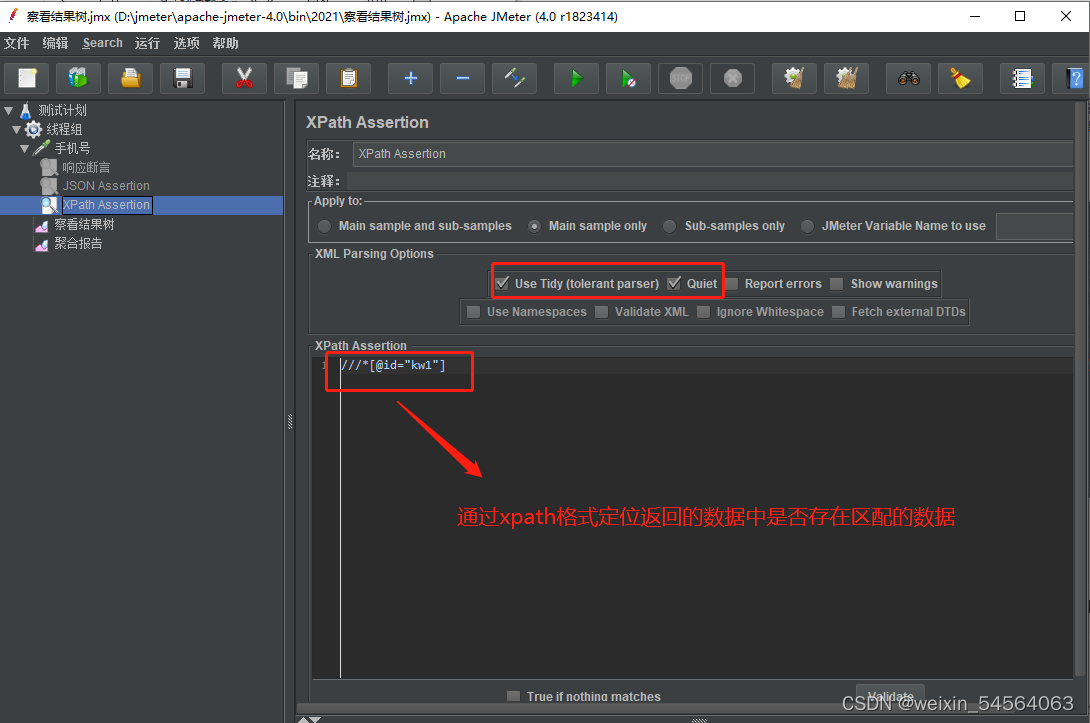Screen dimensions: 1090x723
Task: Open the function helper list icon
Action: (1023, 78)
